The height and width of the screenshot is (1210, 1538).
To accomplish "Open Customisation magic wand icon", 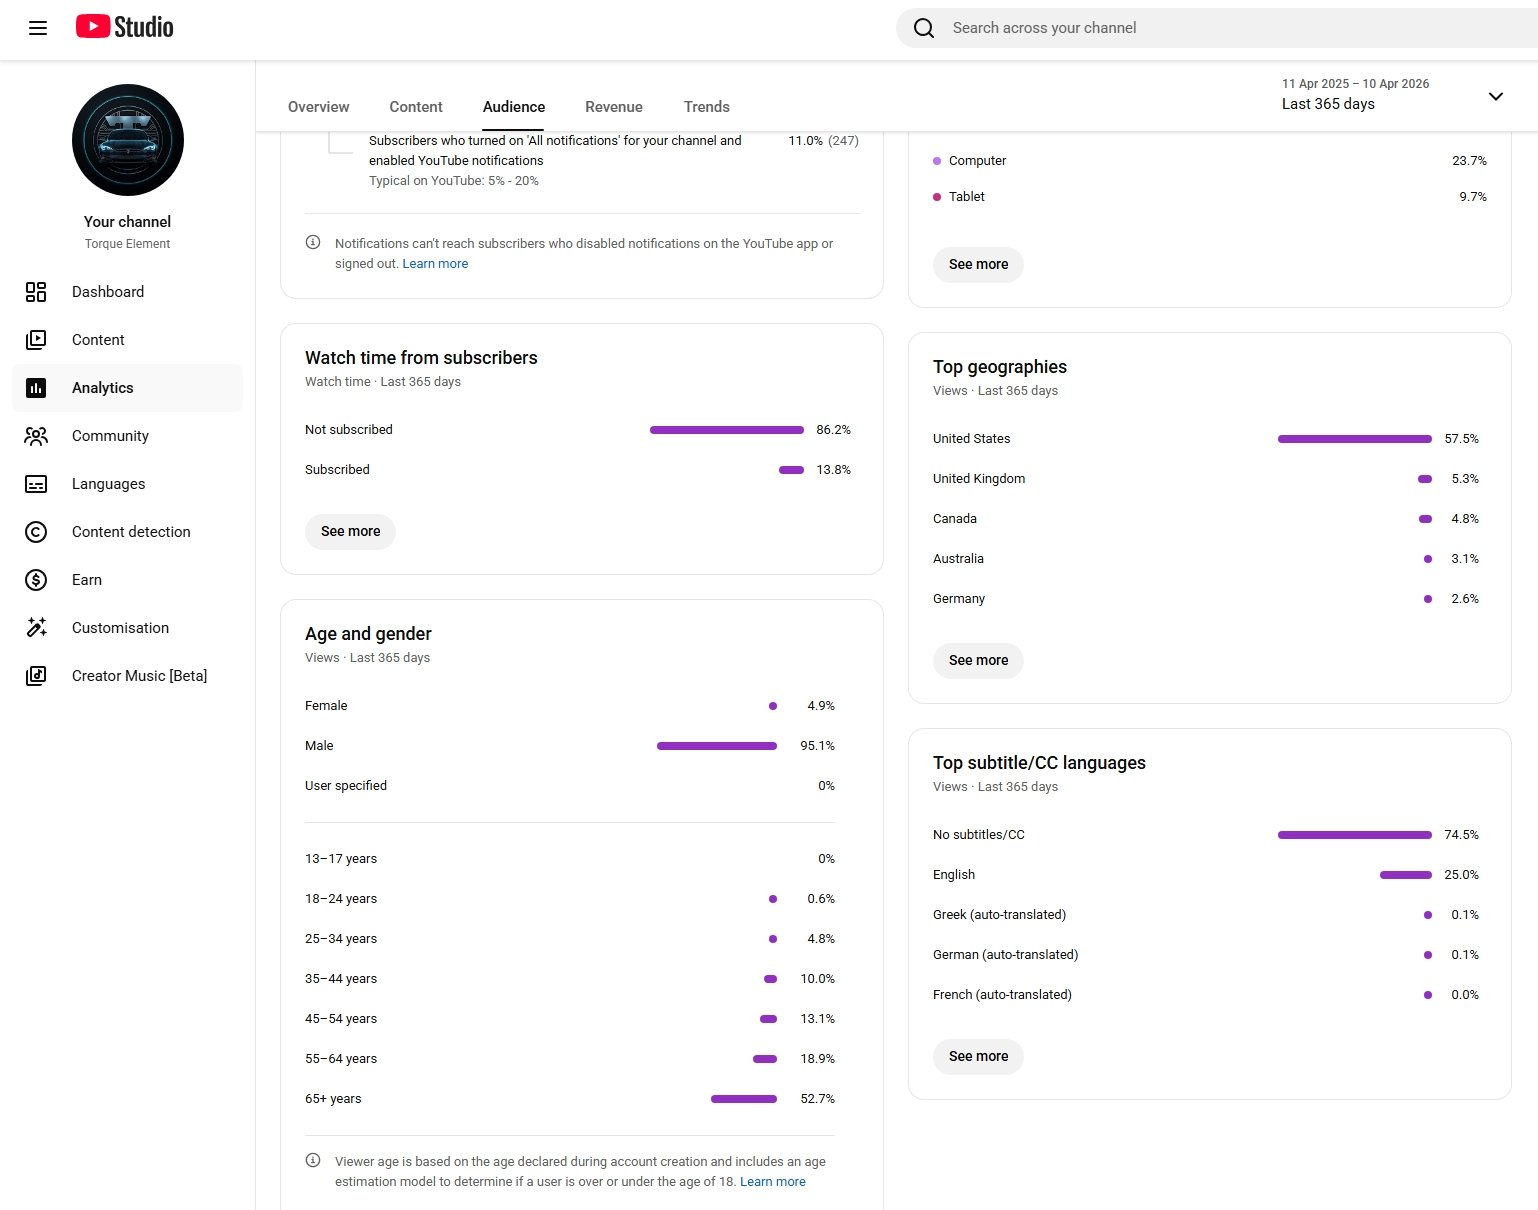I will click(36, 628).
